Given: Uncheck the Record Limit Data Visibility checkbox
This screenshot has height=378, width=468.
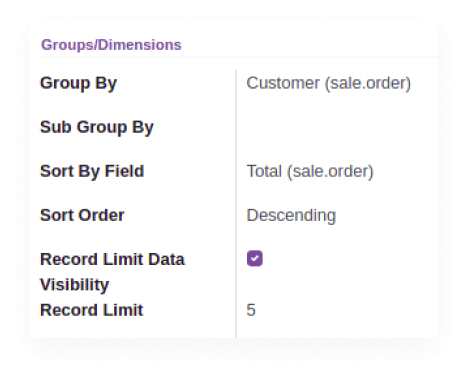Looking at the screenshot, I should tap(255, 258).
